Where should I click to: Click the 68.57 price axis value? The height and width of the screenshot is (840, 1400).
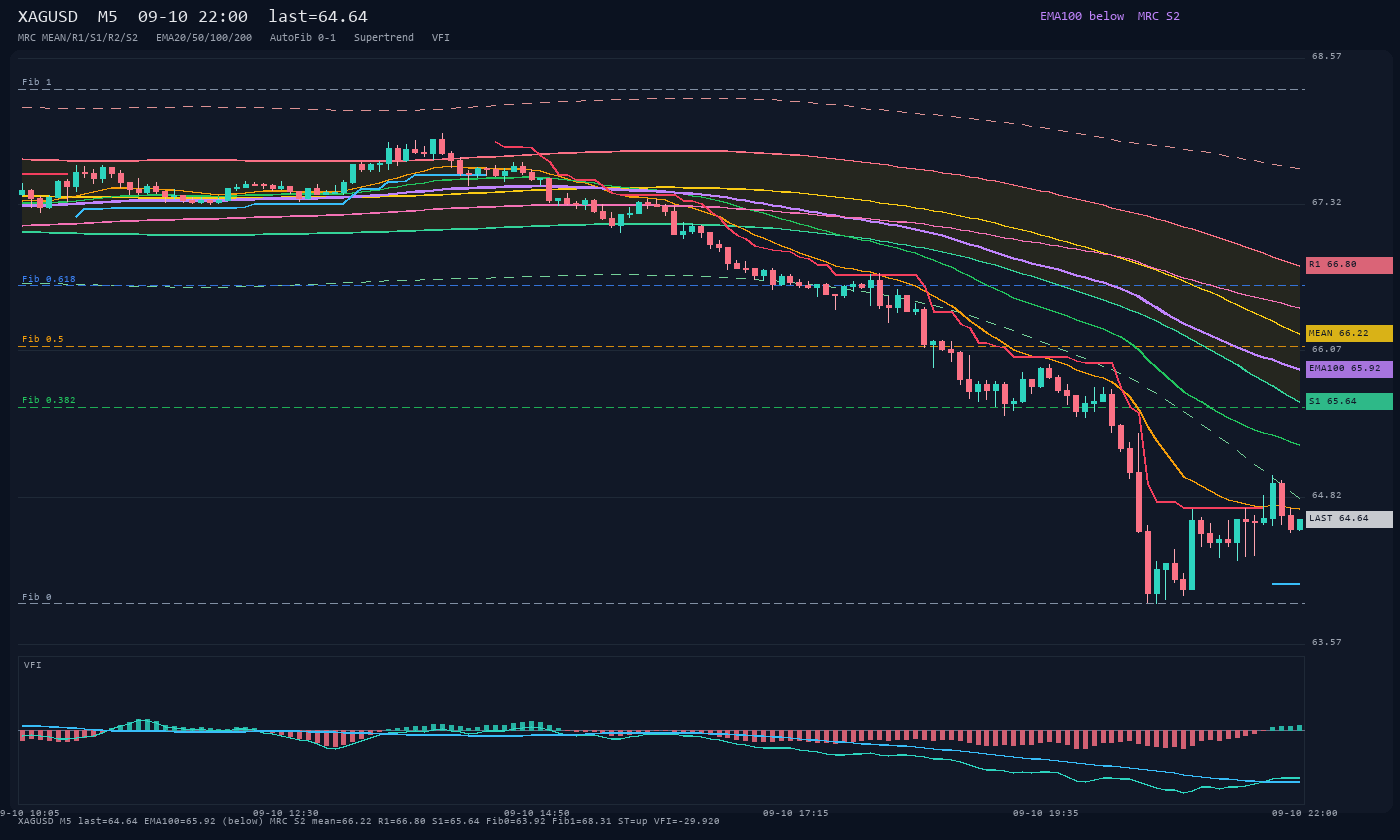click(1327, 56)
